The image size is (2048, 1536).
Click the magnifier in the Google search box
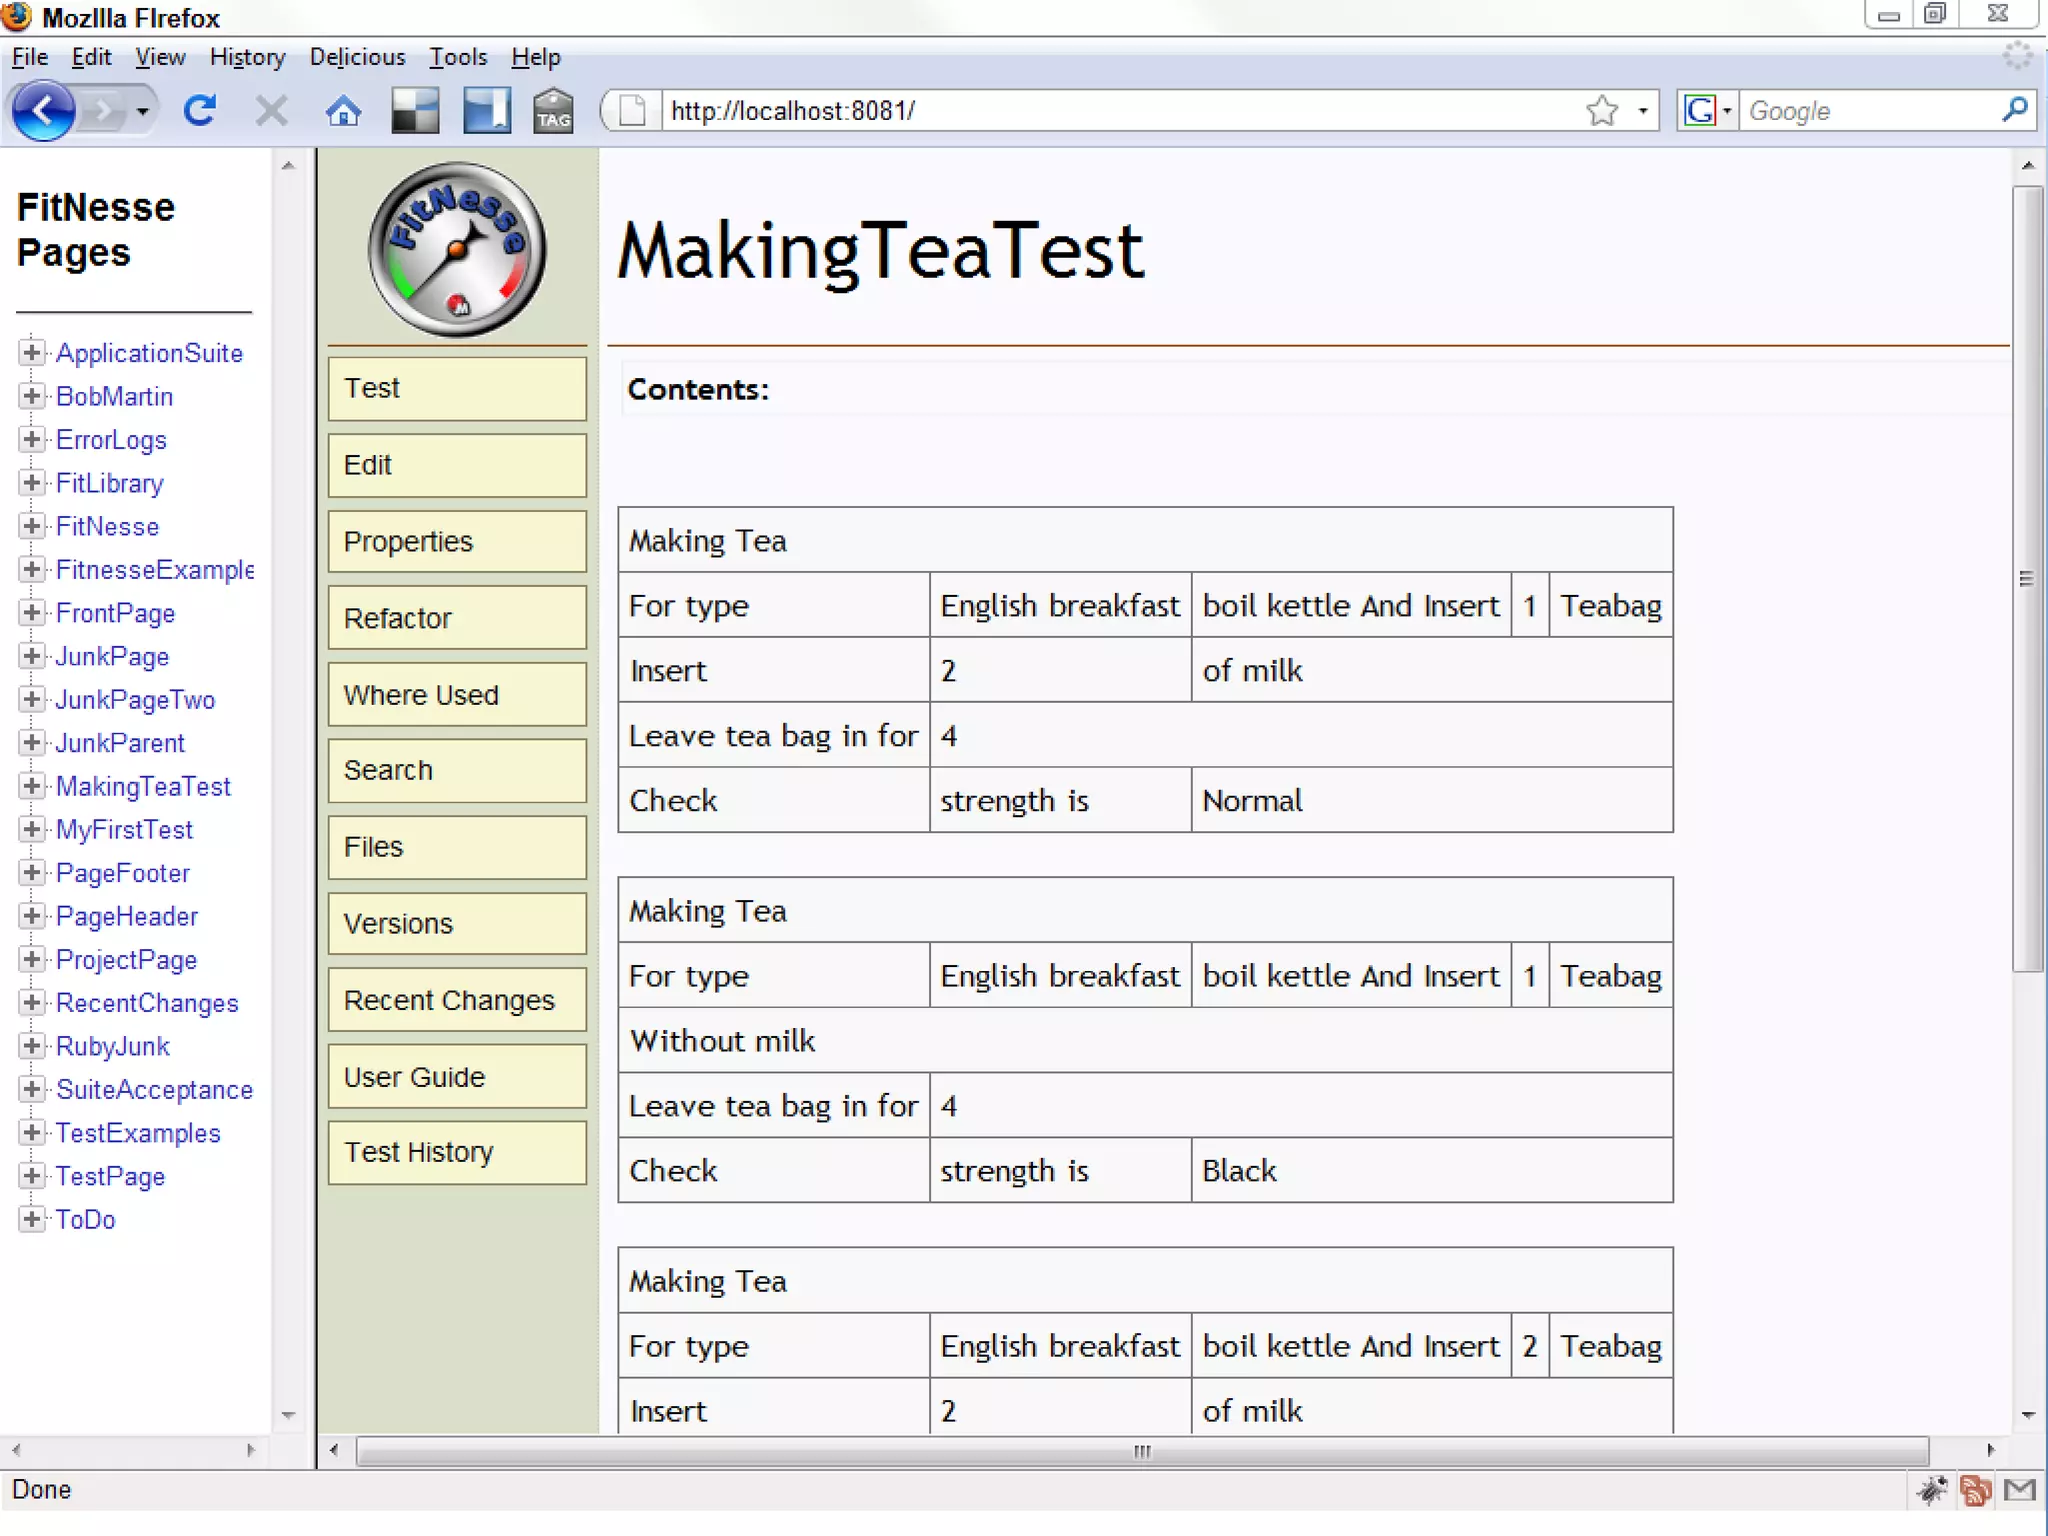[2014, 110]
